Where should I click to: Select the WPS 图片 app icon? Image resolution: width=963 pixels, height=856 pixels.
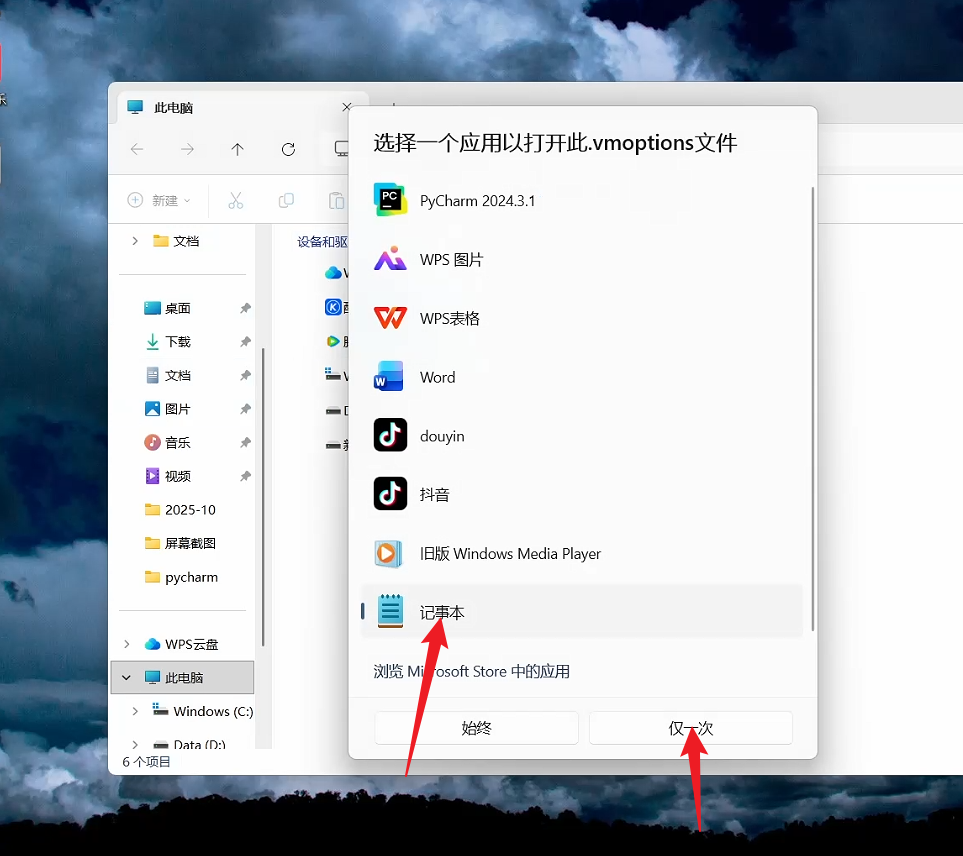click(390, 259)
